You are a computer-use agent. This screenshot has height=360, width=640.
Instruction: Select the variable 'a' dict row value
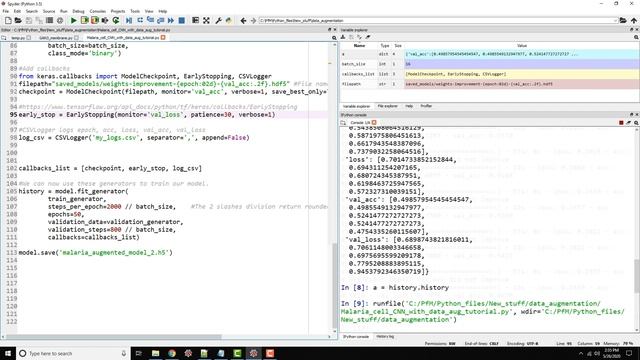click(522, 54)
